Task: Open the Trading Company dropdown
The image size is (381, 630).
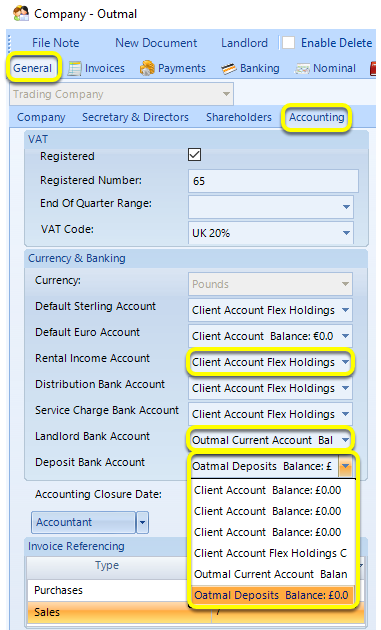Action: click(226, 94)
